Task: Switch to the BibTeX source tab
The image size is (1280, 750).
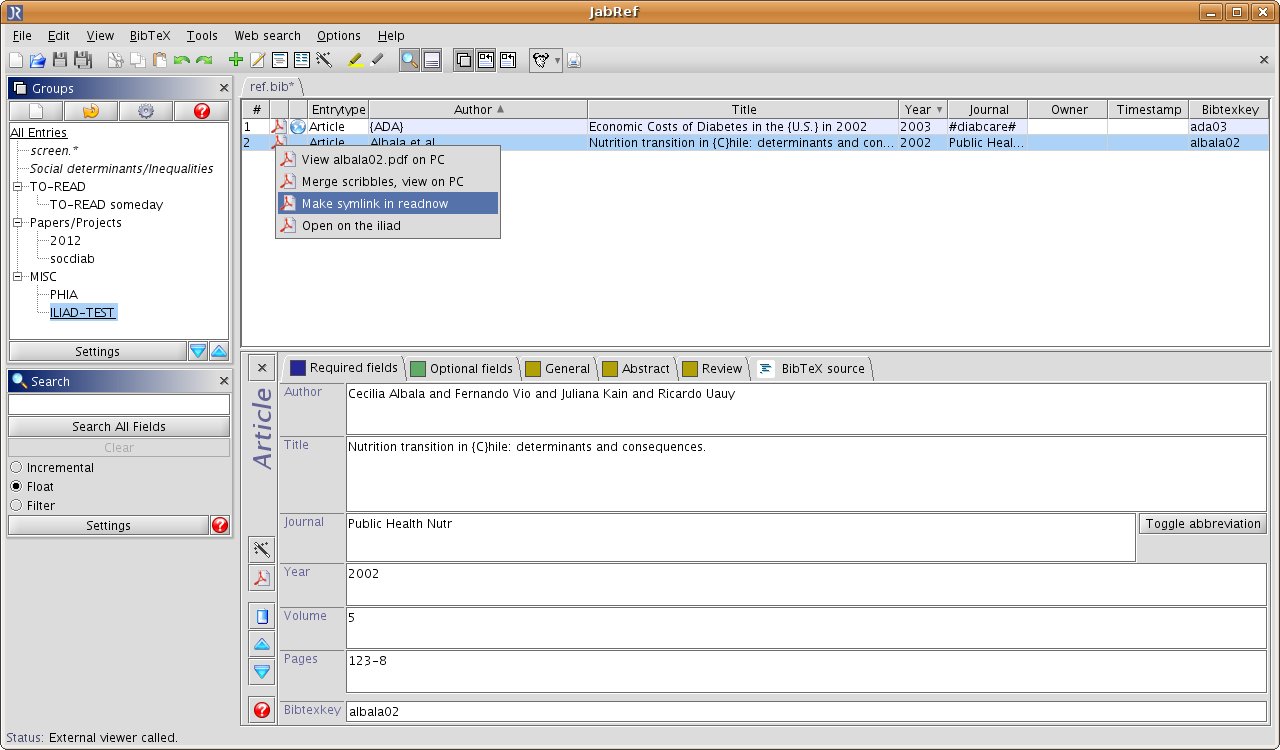Action: pos(812,368)
